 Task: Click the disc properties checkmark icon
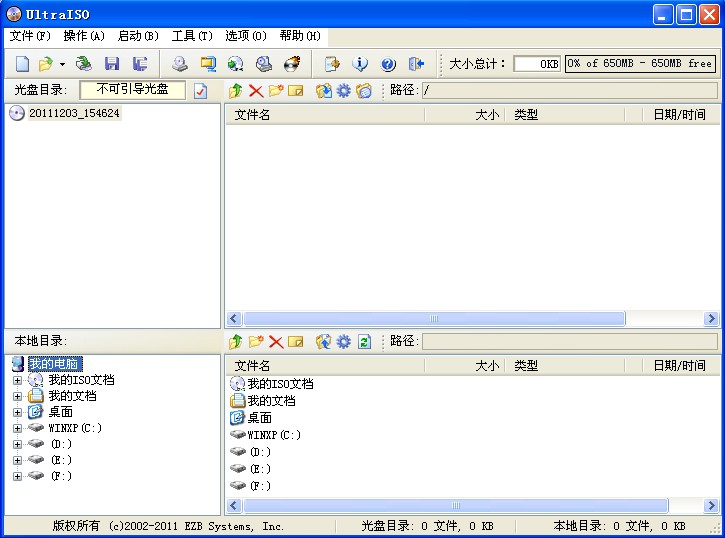coord(200,91)
